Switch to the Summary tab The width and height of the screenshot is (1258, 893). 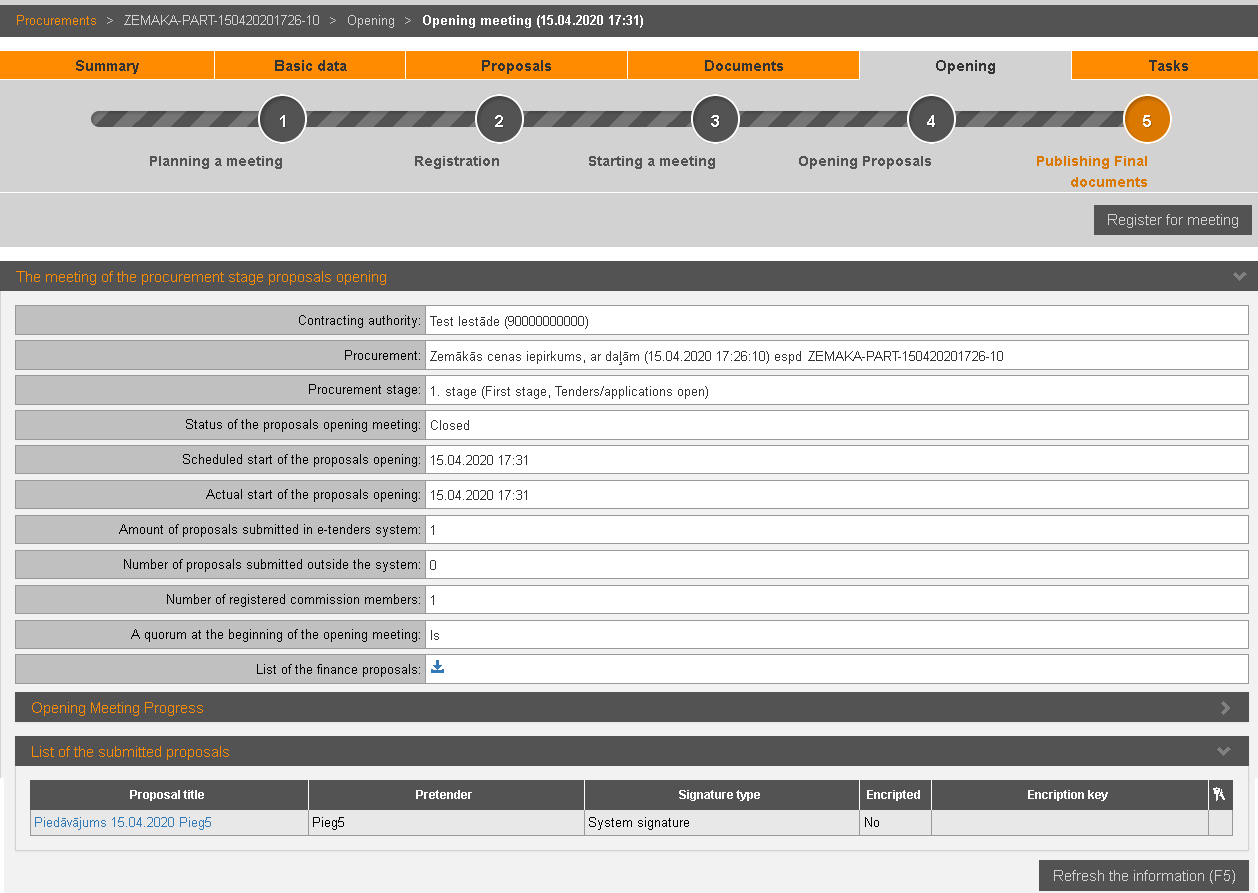(x=107, y=66)
